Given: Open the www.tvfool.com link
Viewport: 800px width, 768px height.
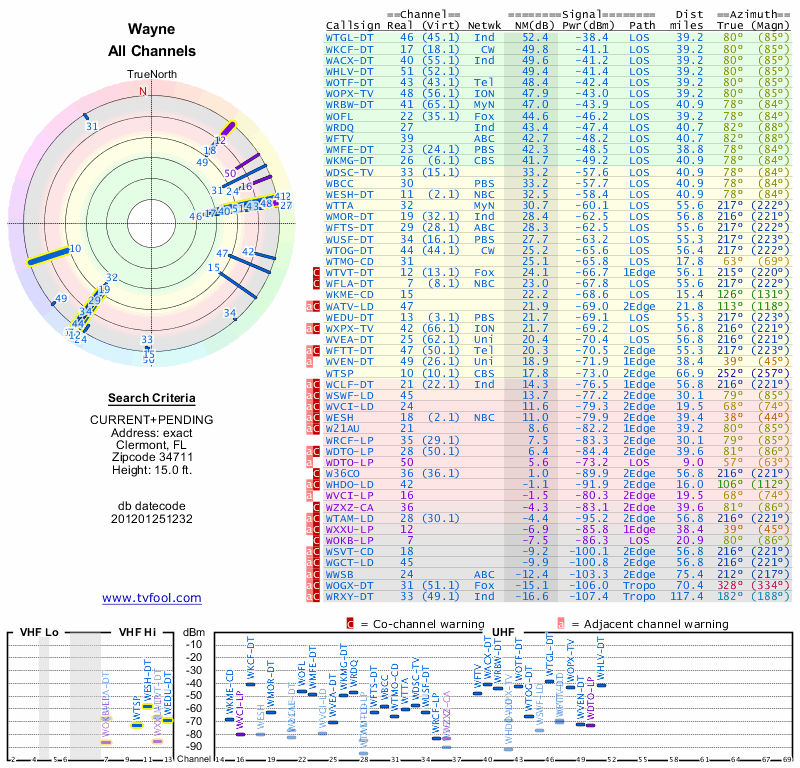Looking at the screenshot, I should [151, 598].
